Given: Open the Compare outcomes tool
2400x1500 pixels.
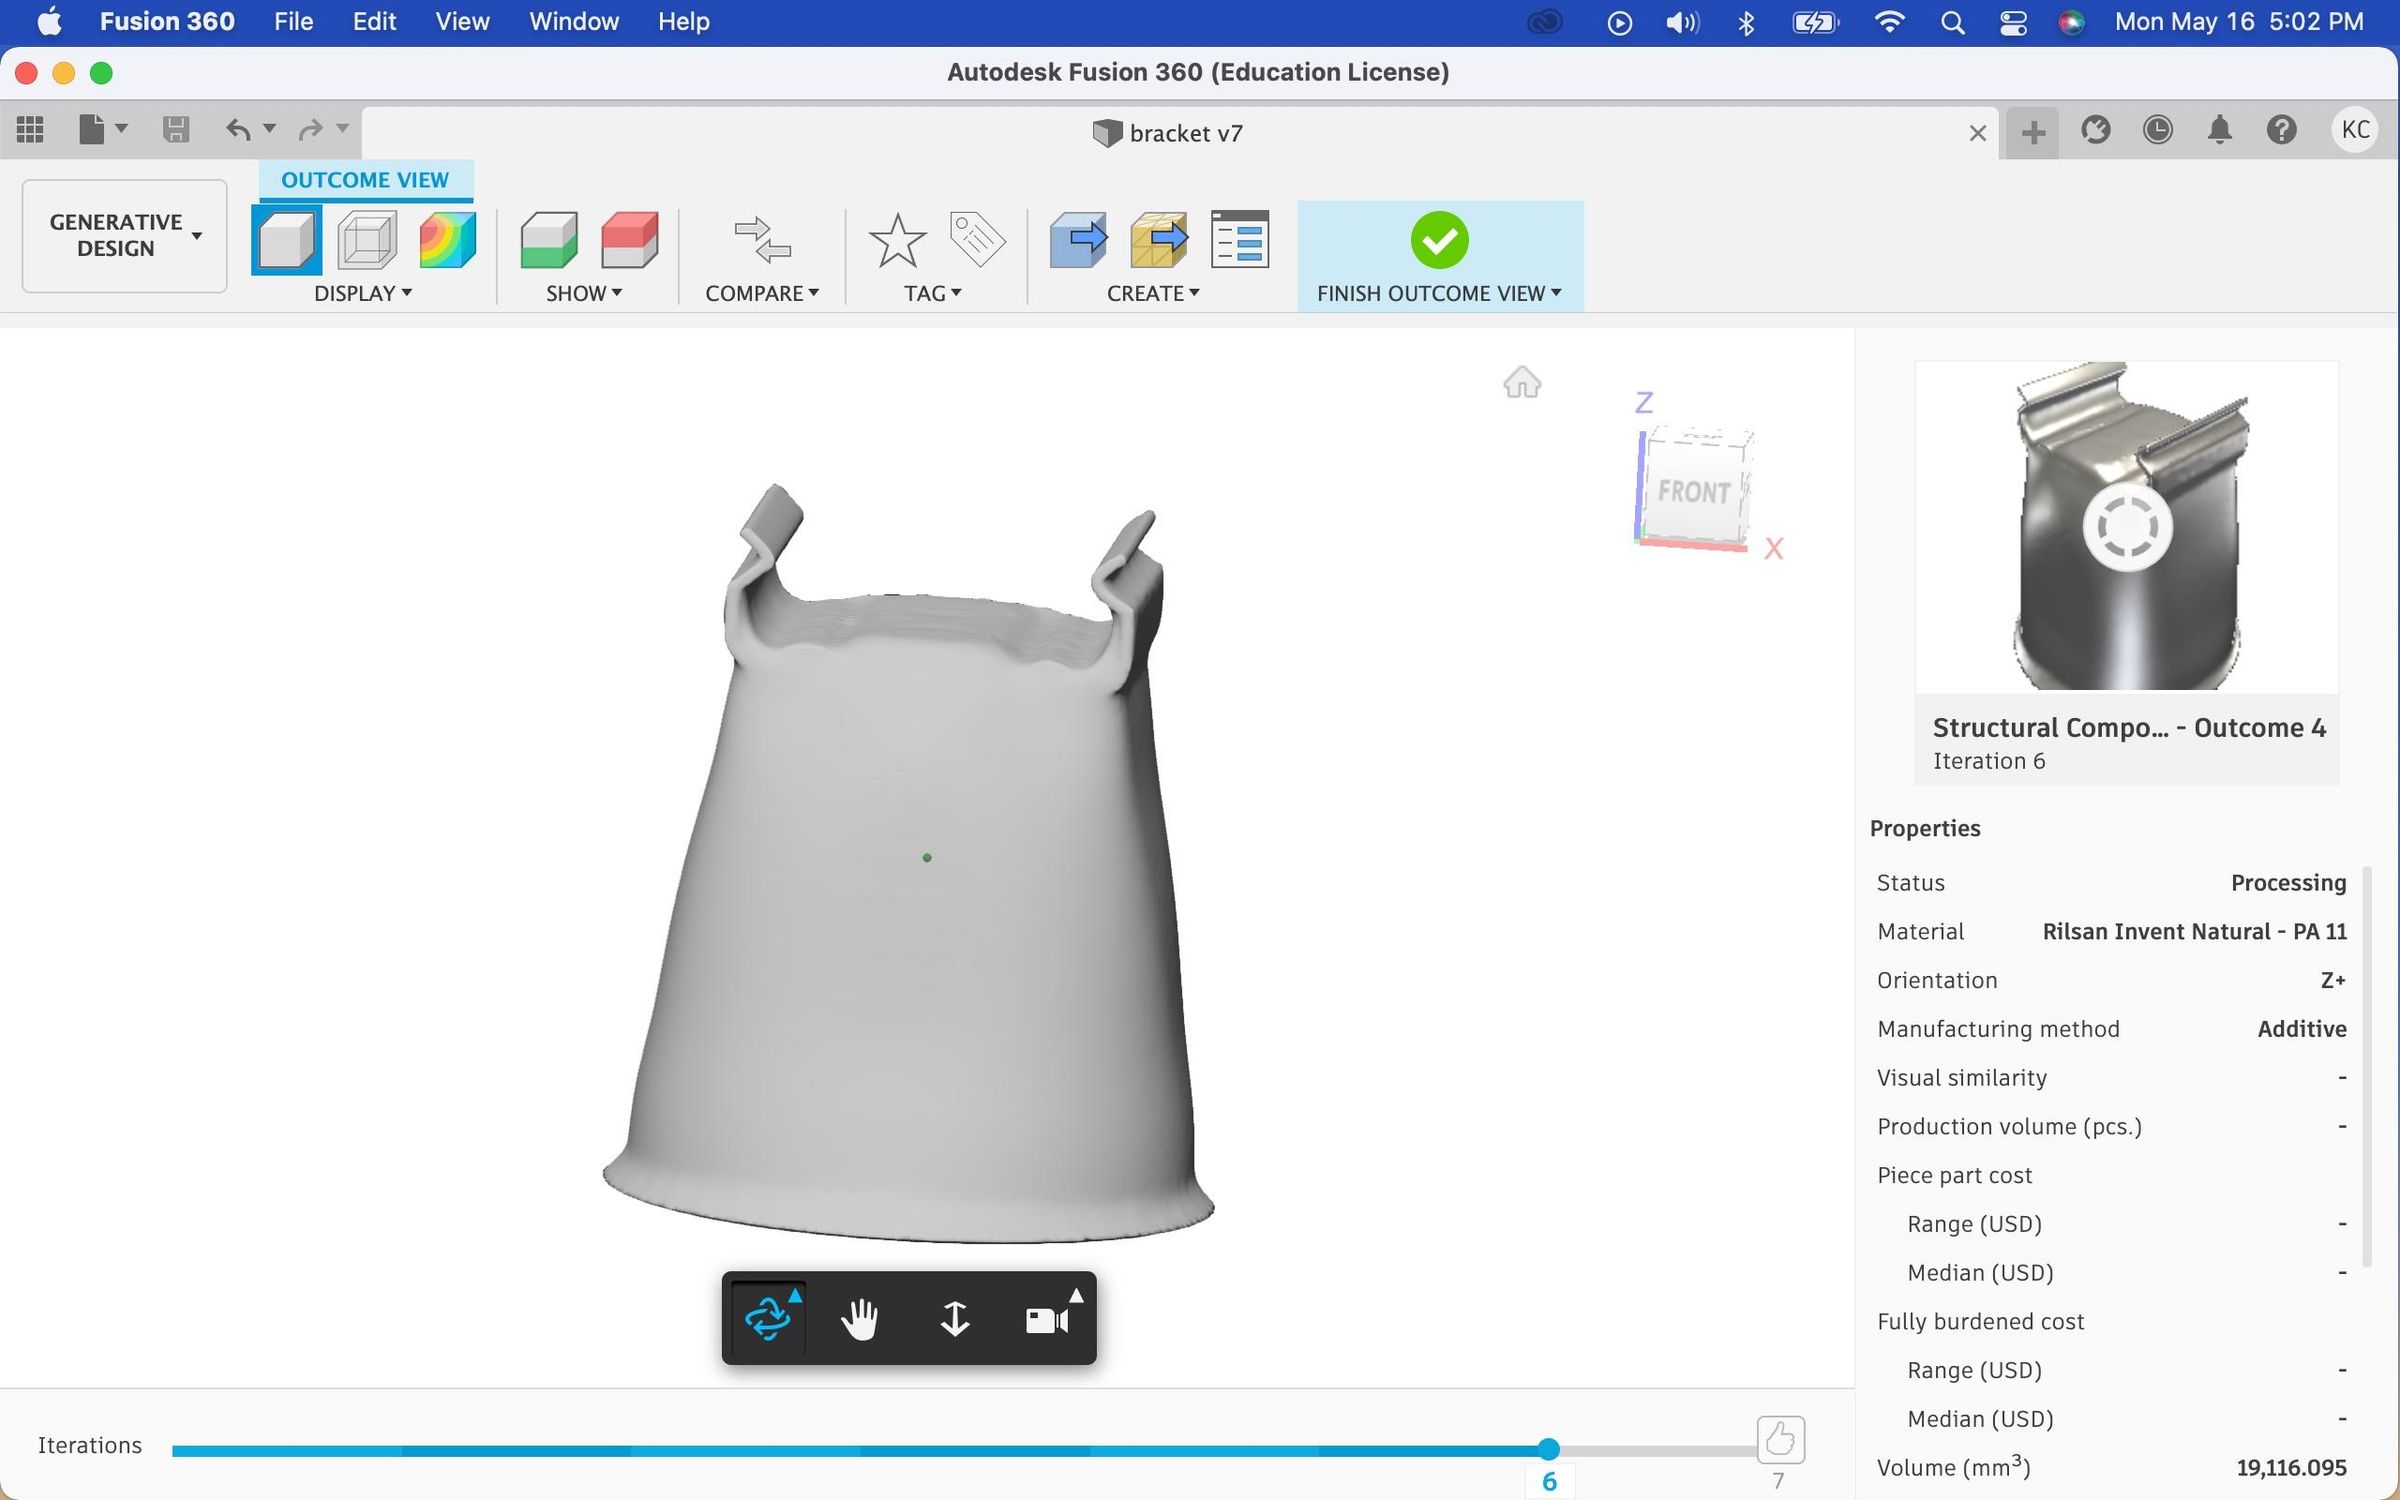Looking at the screenshot, I should pos(763,240).
